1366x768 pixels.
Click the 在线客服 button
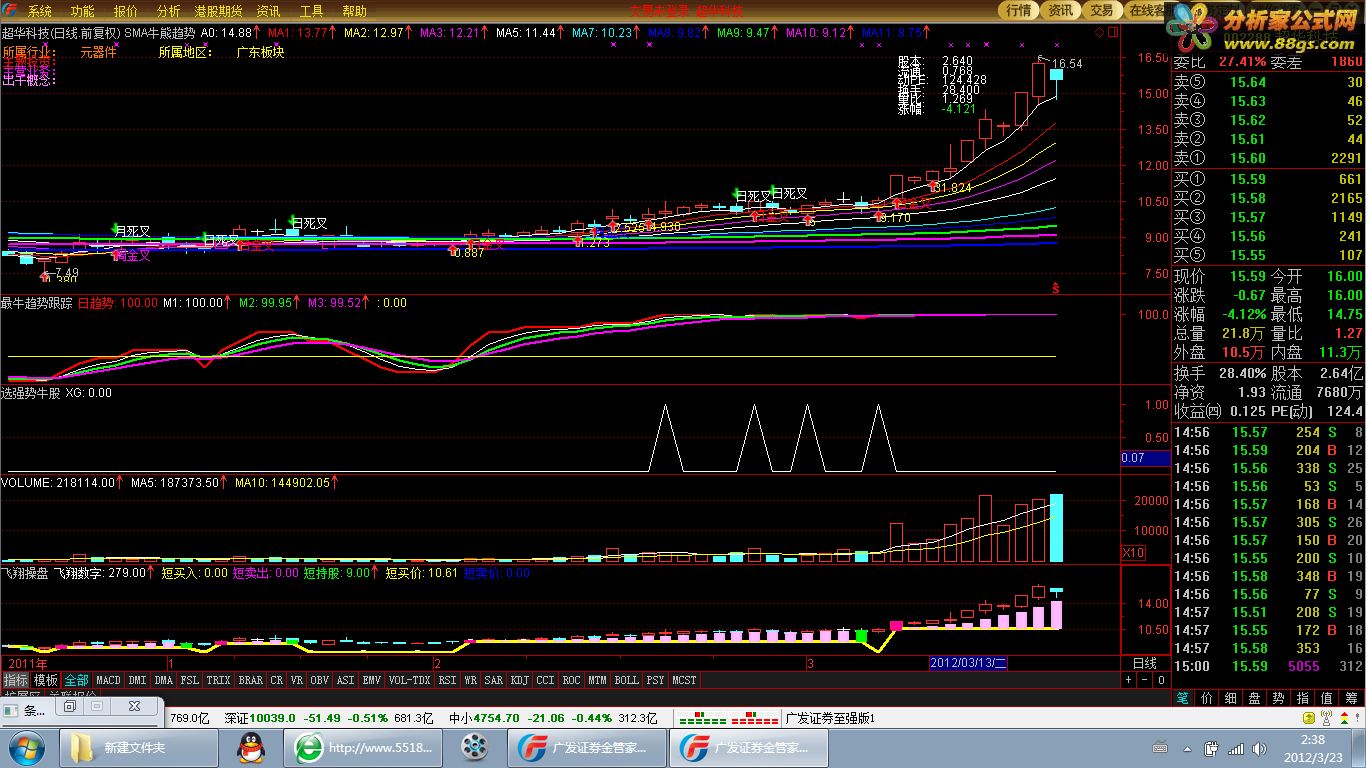pos(1146,10)
